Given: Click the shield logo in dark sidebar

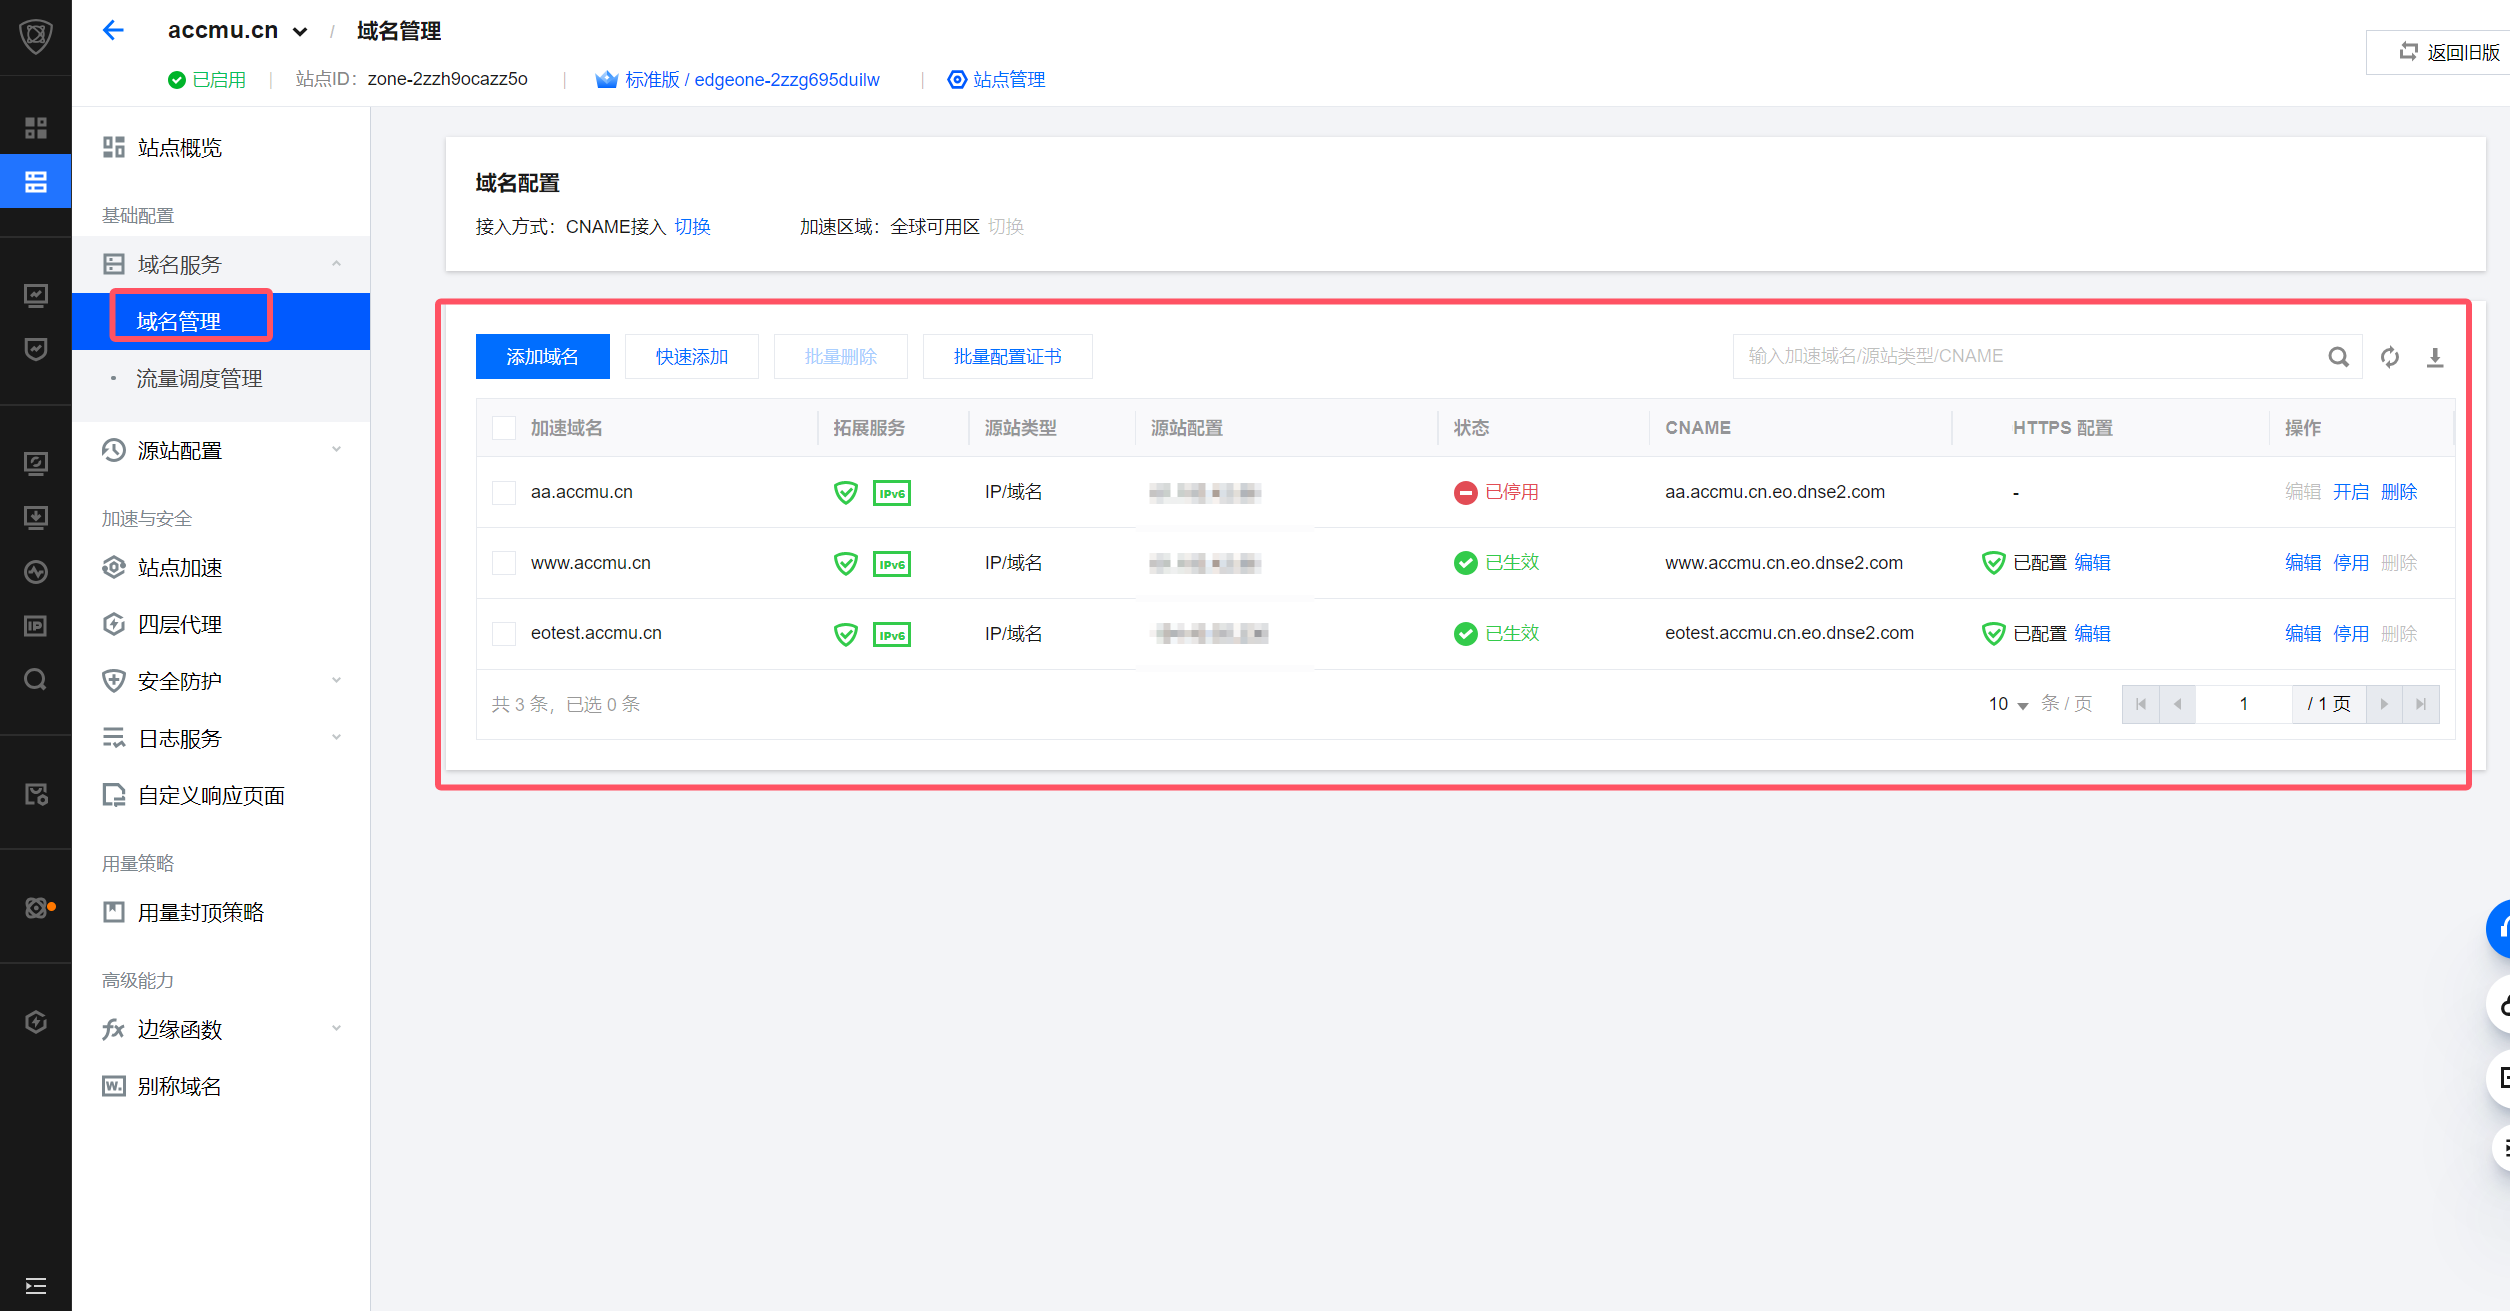Looking at the screenshot, I should (x=36, y=36).
